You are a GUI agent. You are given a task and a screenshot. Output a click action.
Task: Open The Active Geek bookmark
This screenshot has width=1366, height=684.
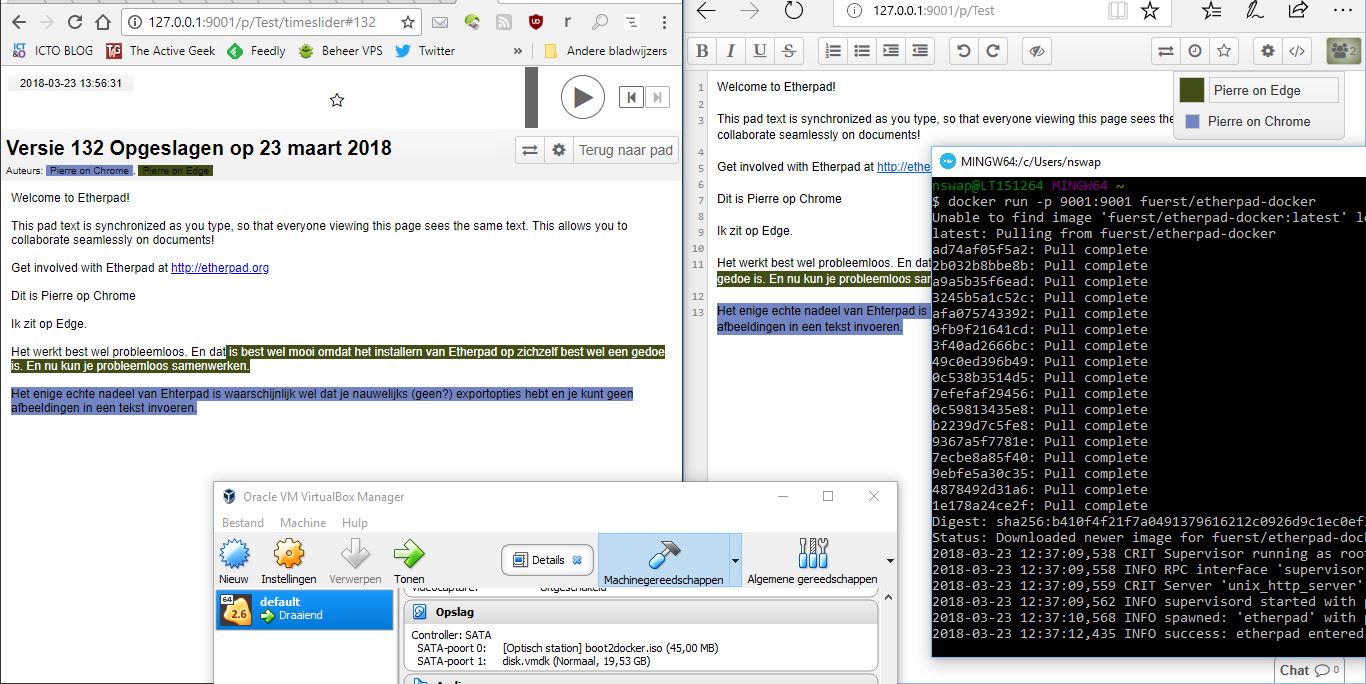pyautogui.click(x=161, y=51)
